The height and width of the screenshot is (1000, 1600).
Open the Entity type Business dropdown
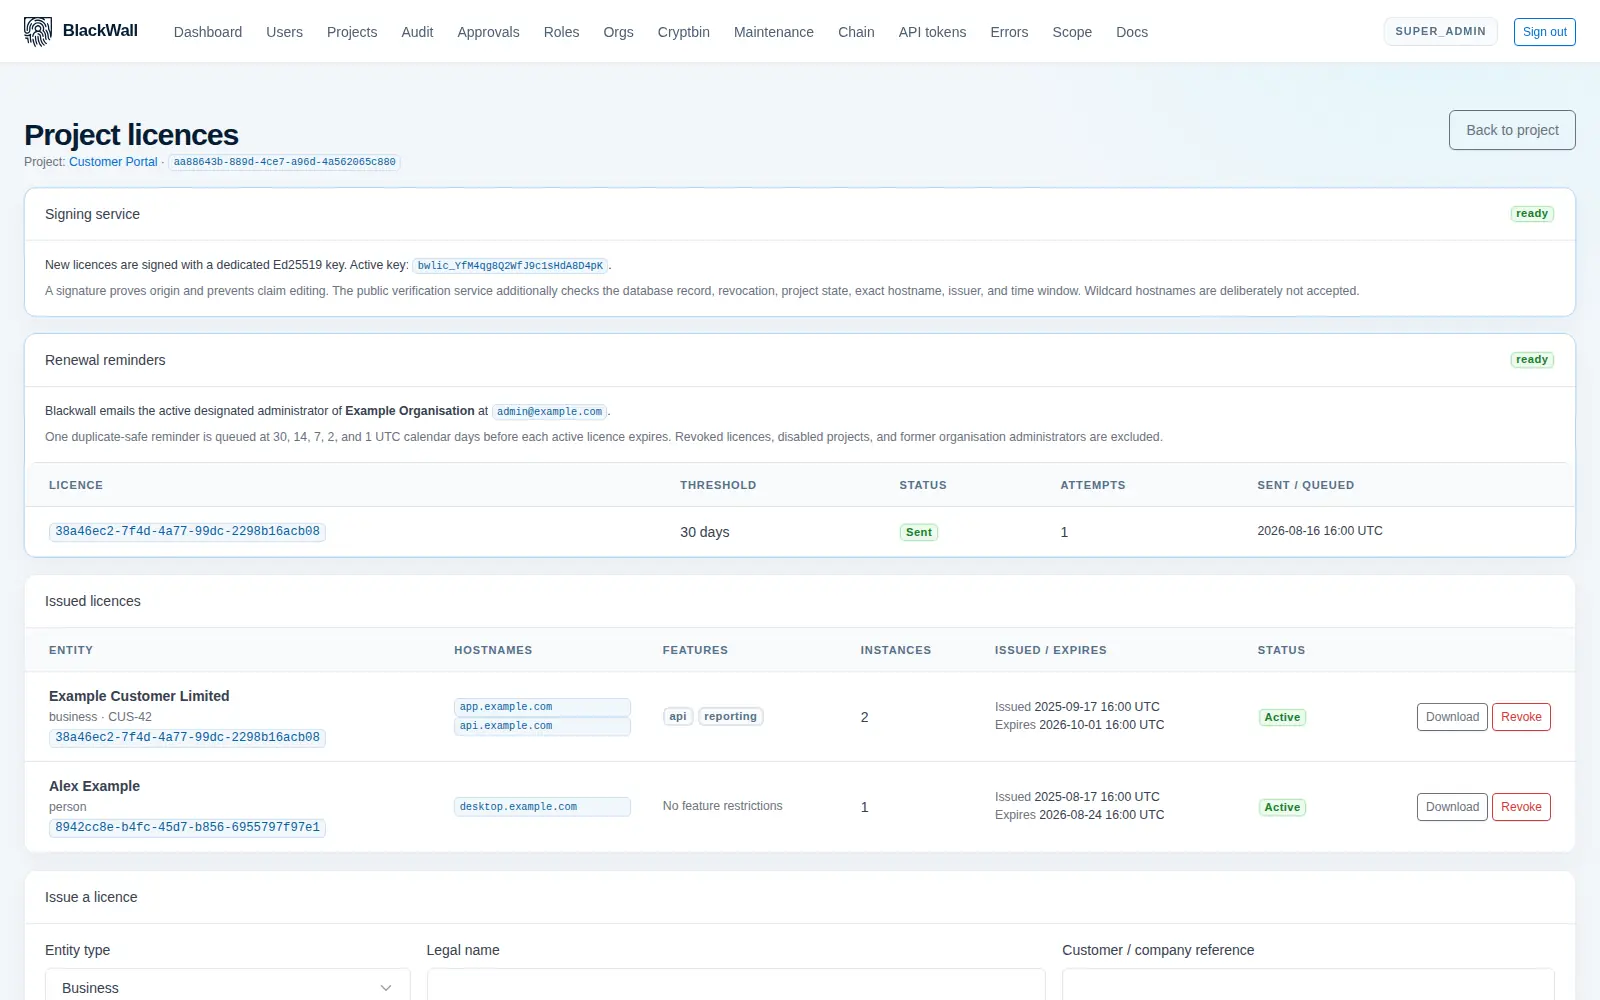coord(227,985)
